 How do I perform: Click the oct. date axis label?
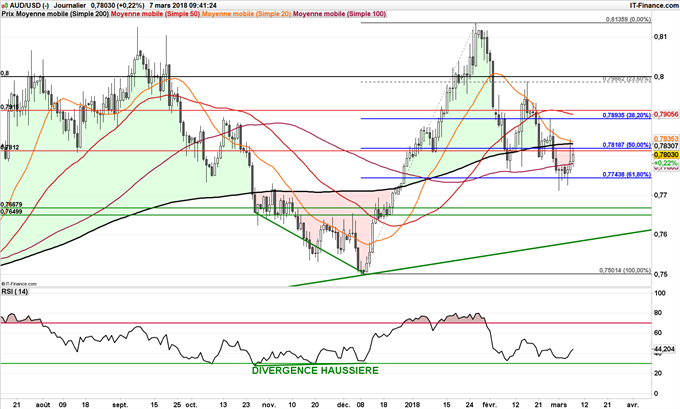pos(191,405)
